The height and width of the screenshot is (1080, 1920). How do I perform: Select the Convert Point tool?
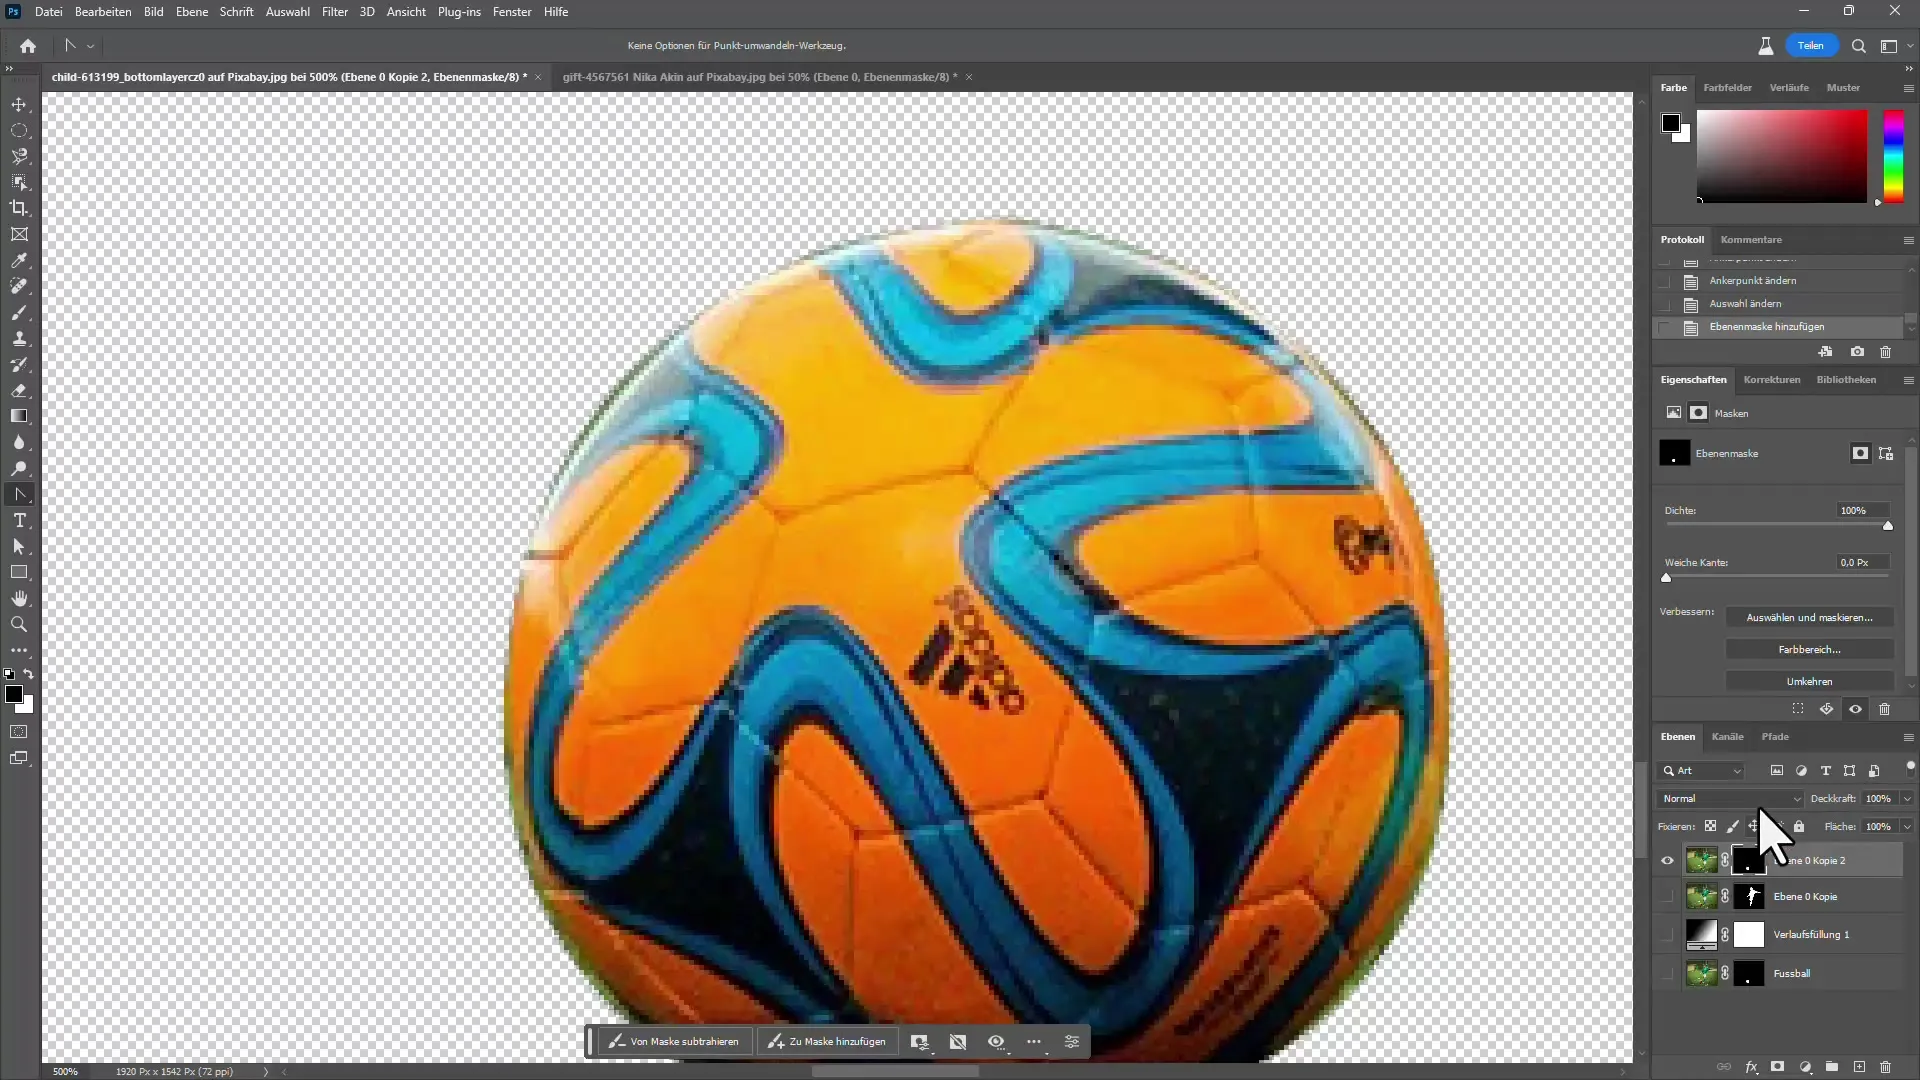[19, 495]
